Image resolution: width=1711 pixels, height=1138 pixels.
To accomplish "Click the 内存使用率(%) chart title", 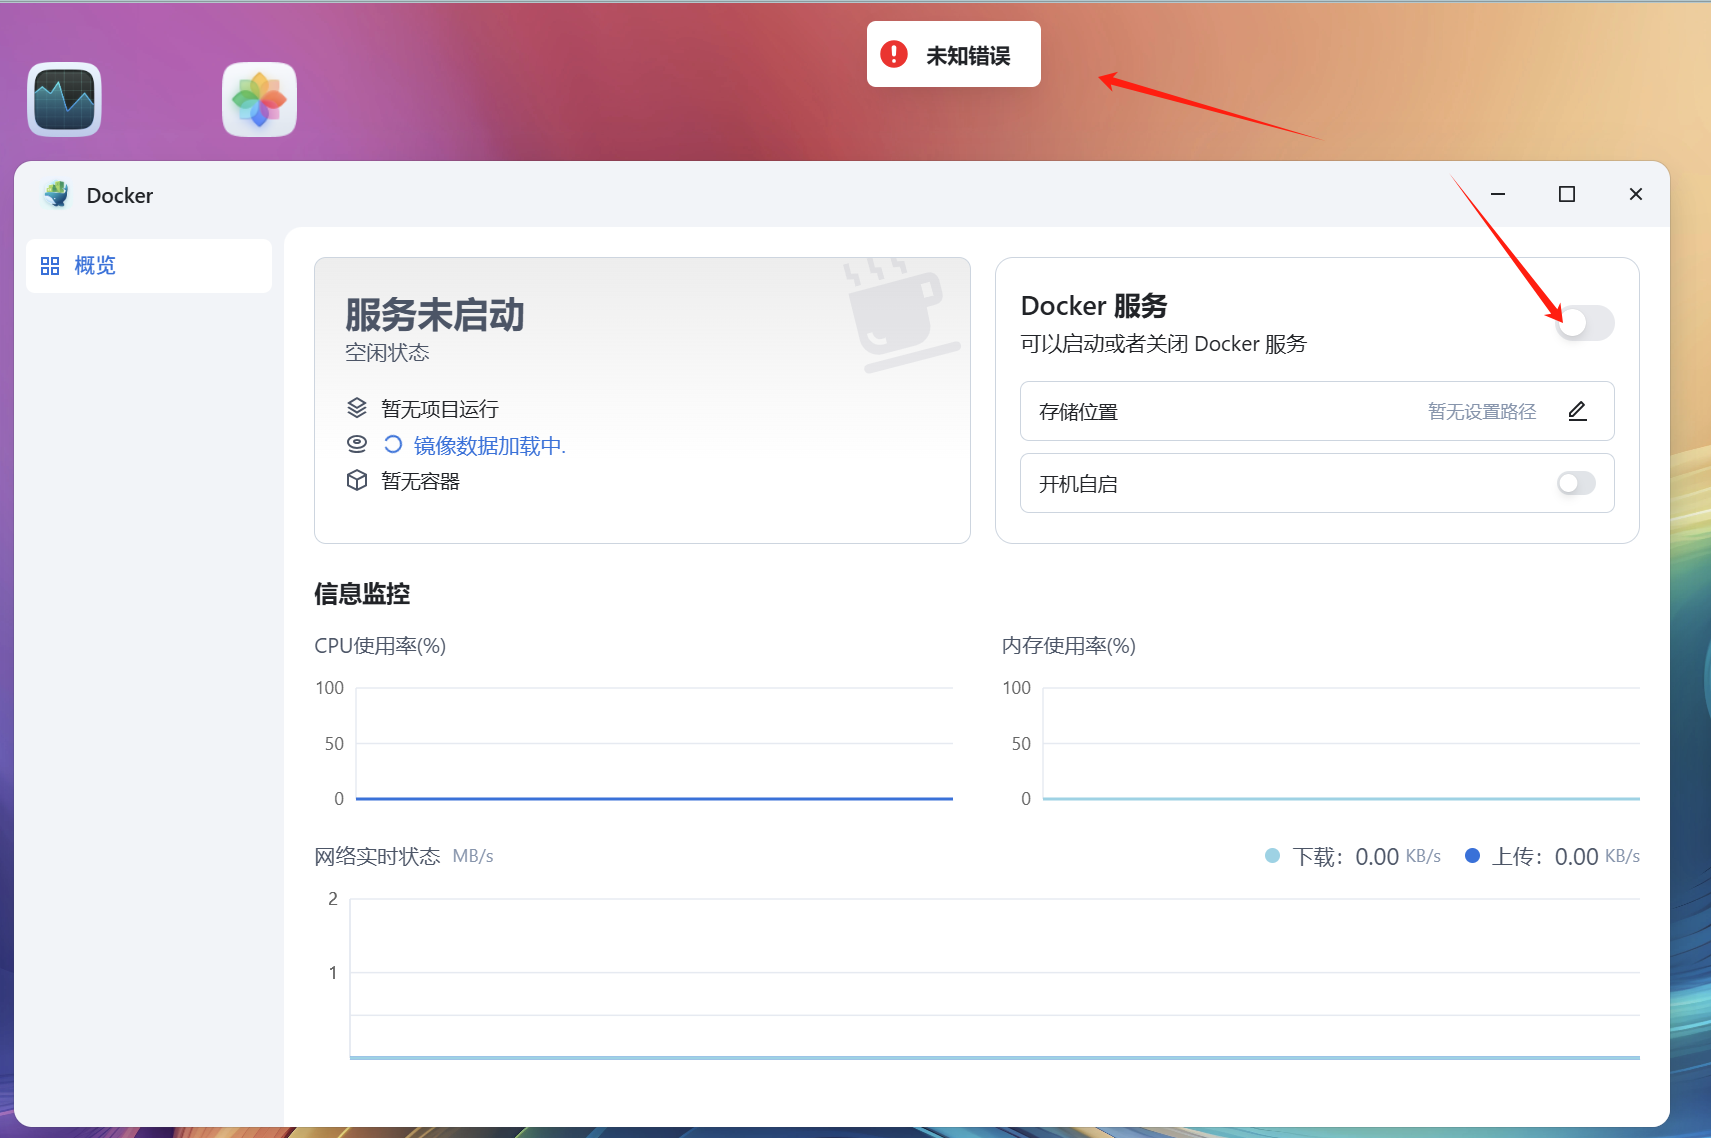I will pyautogui.click(x=1069, y=645).
